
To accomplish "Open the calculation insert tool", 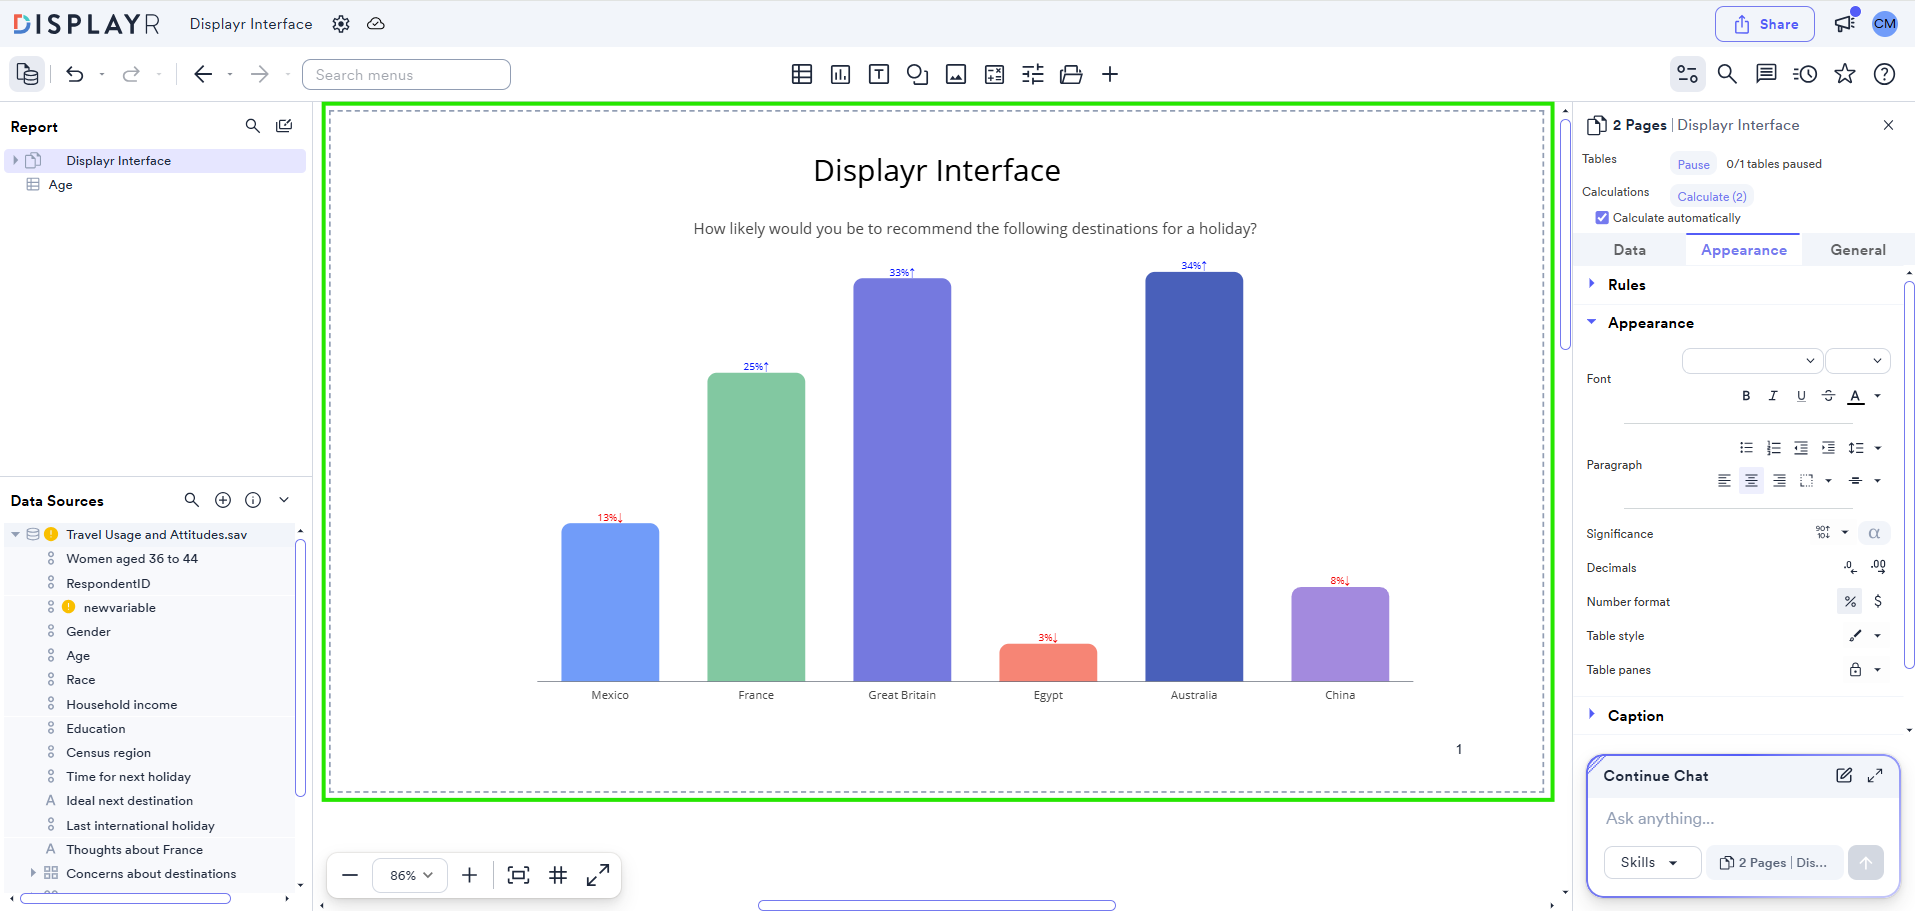I will point(994,74).
